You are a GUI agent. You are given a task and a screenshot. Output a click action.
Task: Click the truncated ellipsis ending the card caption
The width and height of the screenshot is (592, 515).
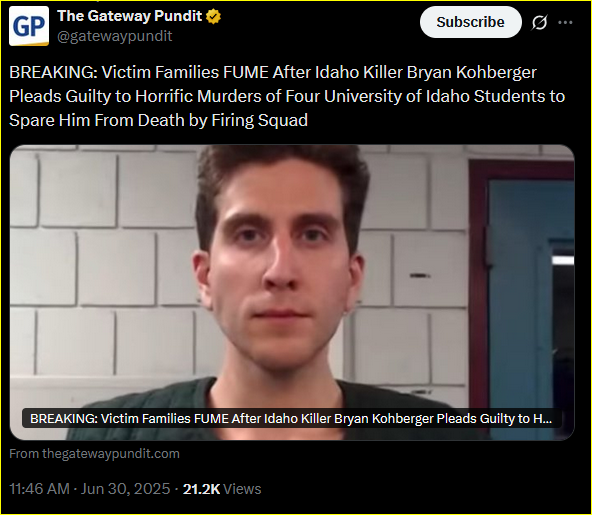click(548, 419)
